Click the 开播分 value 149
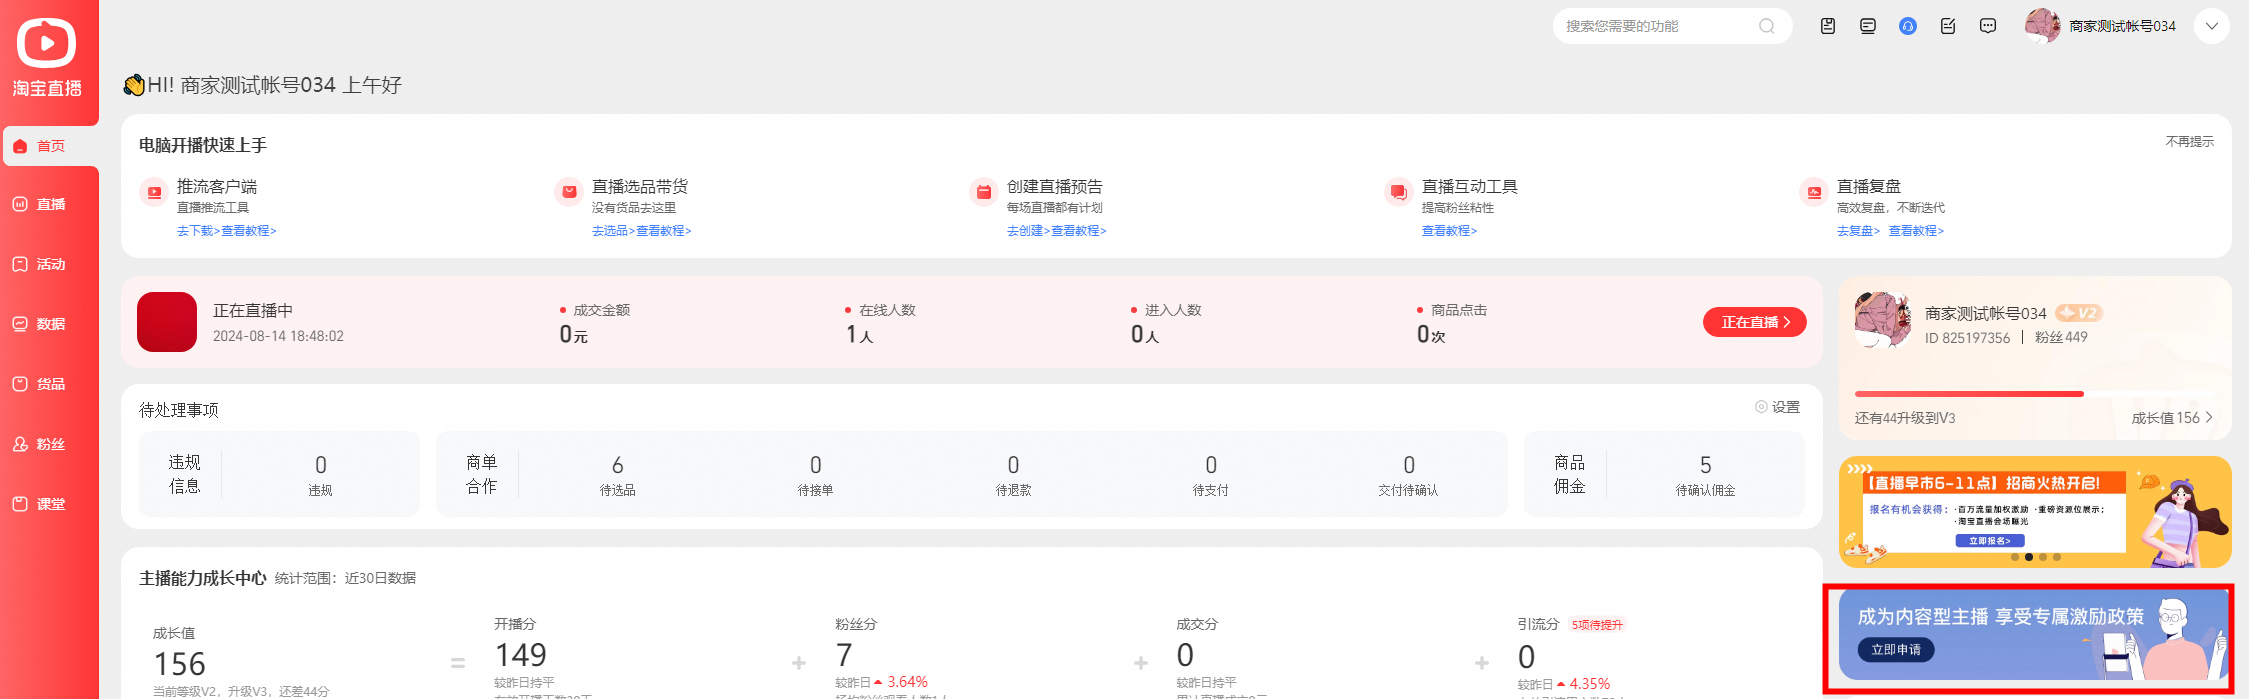This screenshot has height=699, width=2249. pyautogui.click(x=521, y=656)
